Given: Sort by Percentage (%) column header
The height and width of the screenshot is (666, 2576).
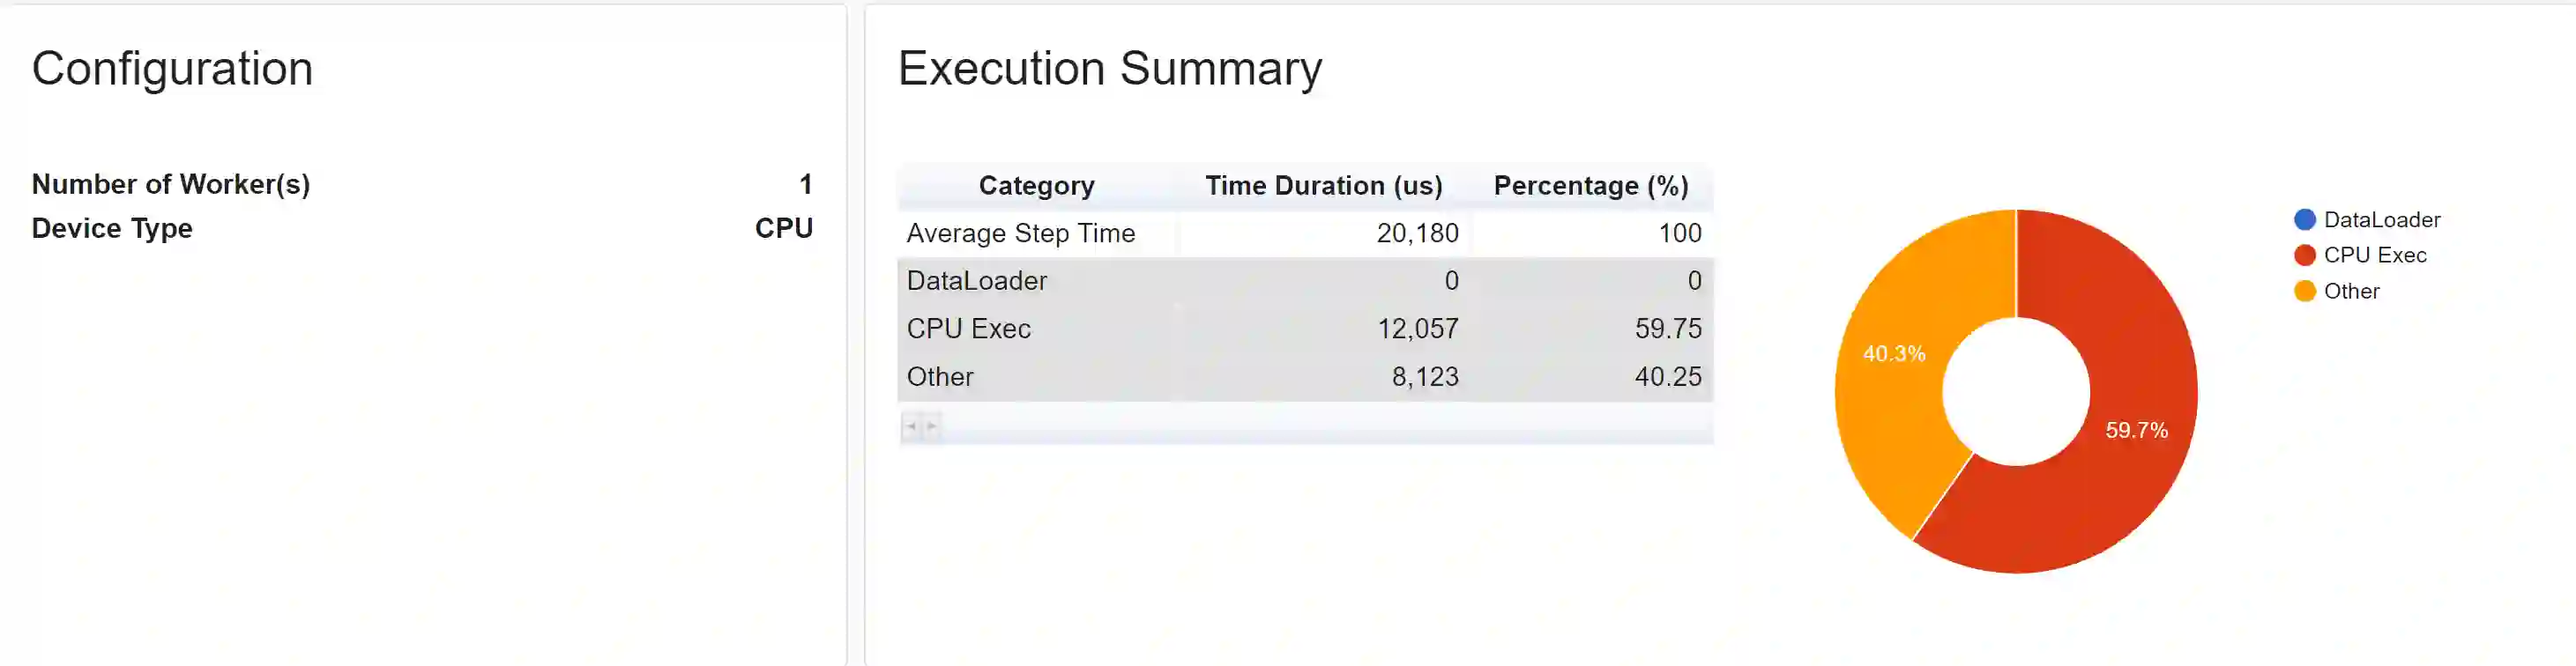Looking at the screenshot, I should pos(1590,186).
